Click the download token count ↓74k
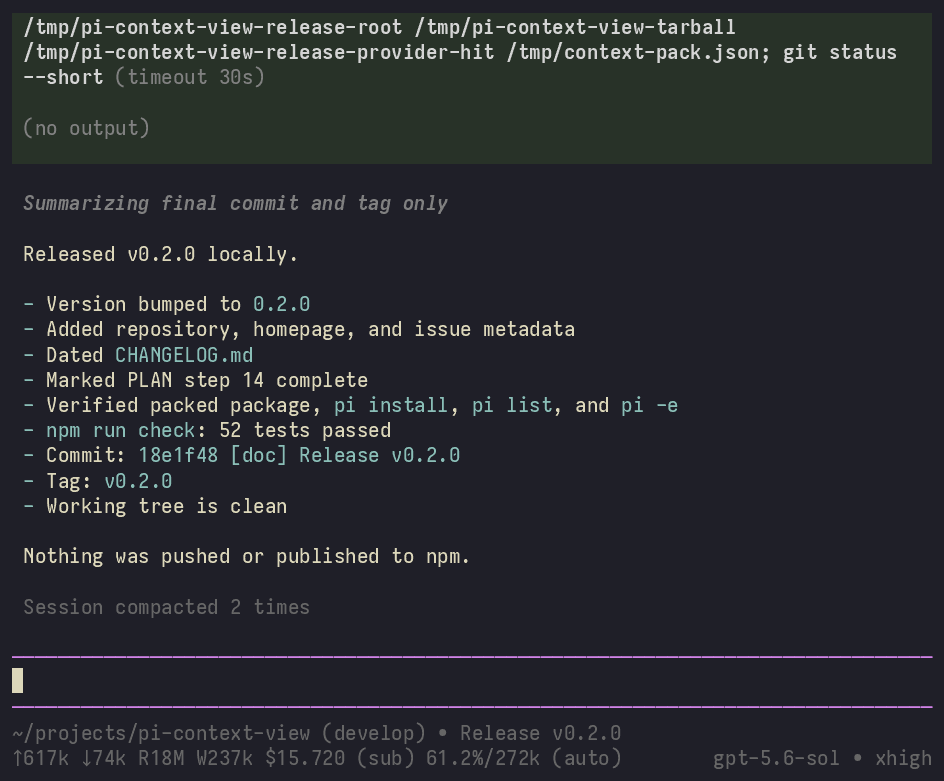This screenshot has width=944, height=781. (104, 758)
